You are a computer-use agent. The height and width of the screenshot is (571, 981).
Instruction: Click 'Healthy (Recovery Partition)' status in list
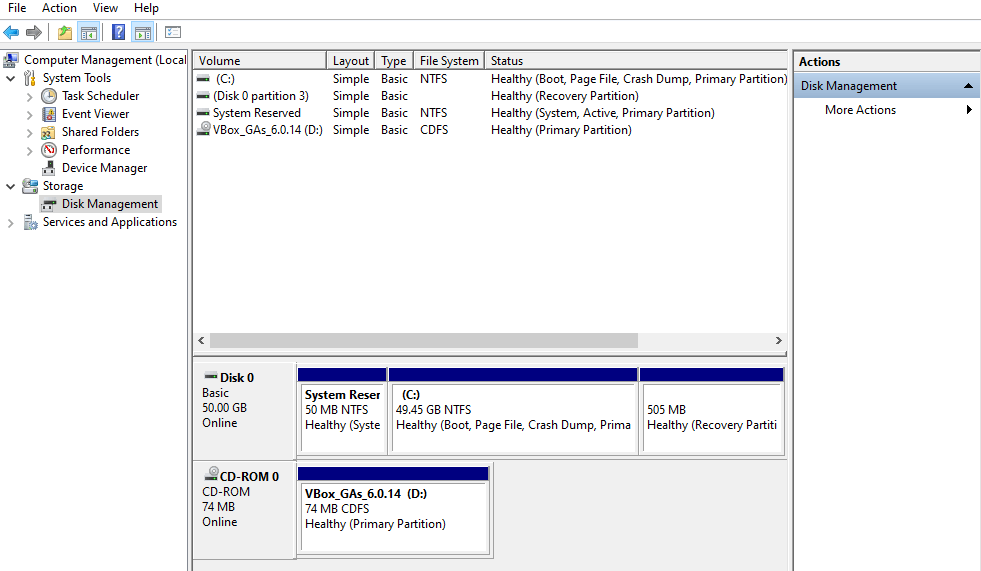pyautogui.click(x=565, y=96)
